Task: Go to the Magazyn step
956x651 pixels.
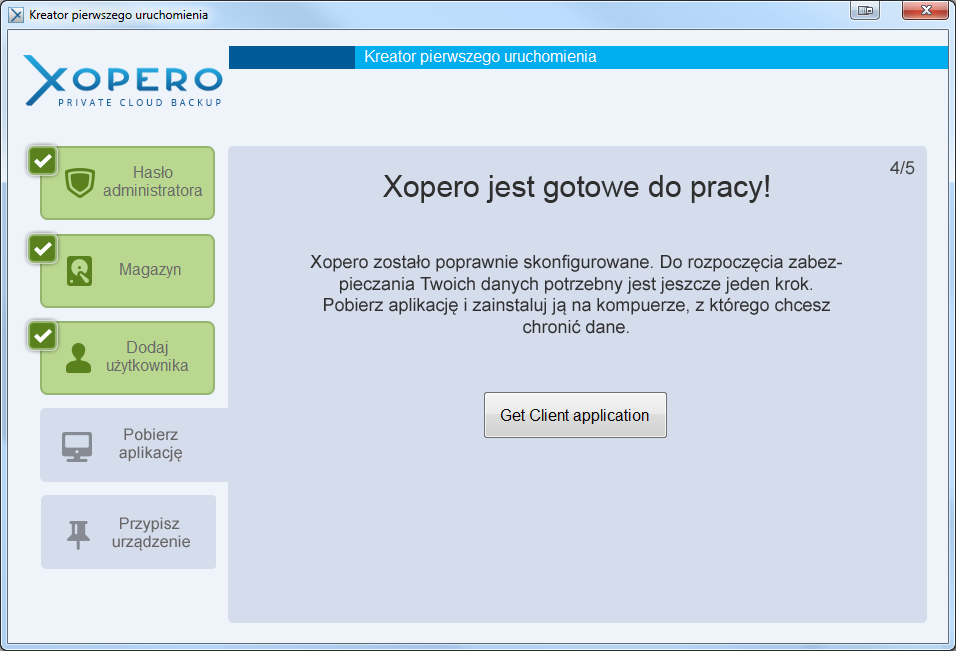Action: (x=127, y=271)
